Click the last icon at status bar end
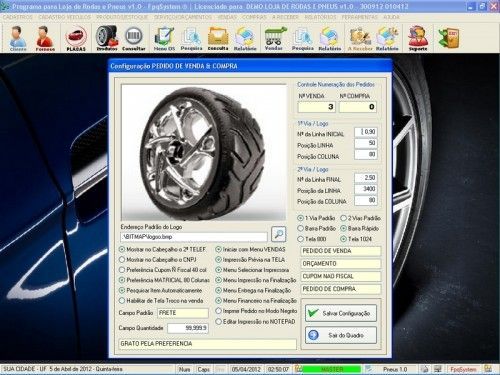 (488, 369)
